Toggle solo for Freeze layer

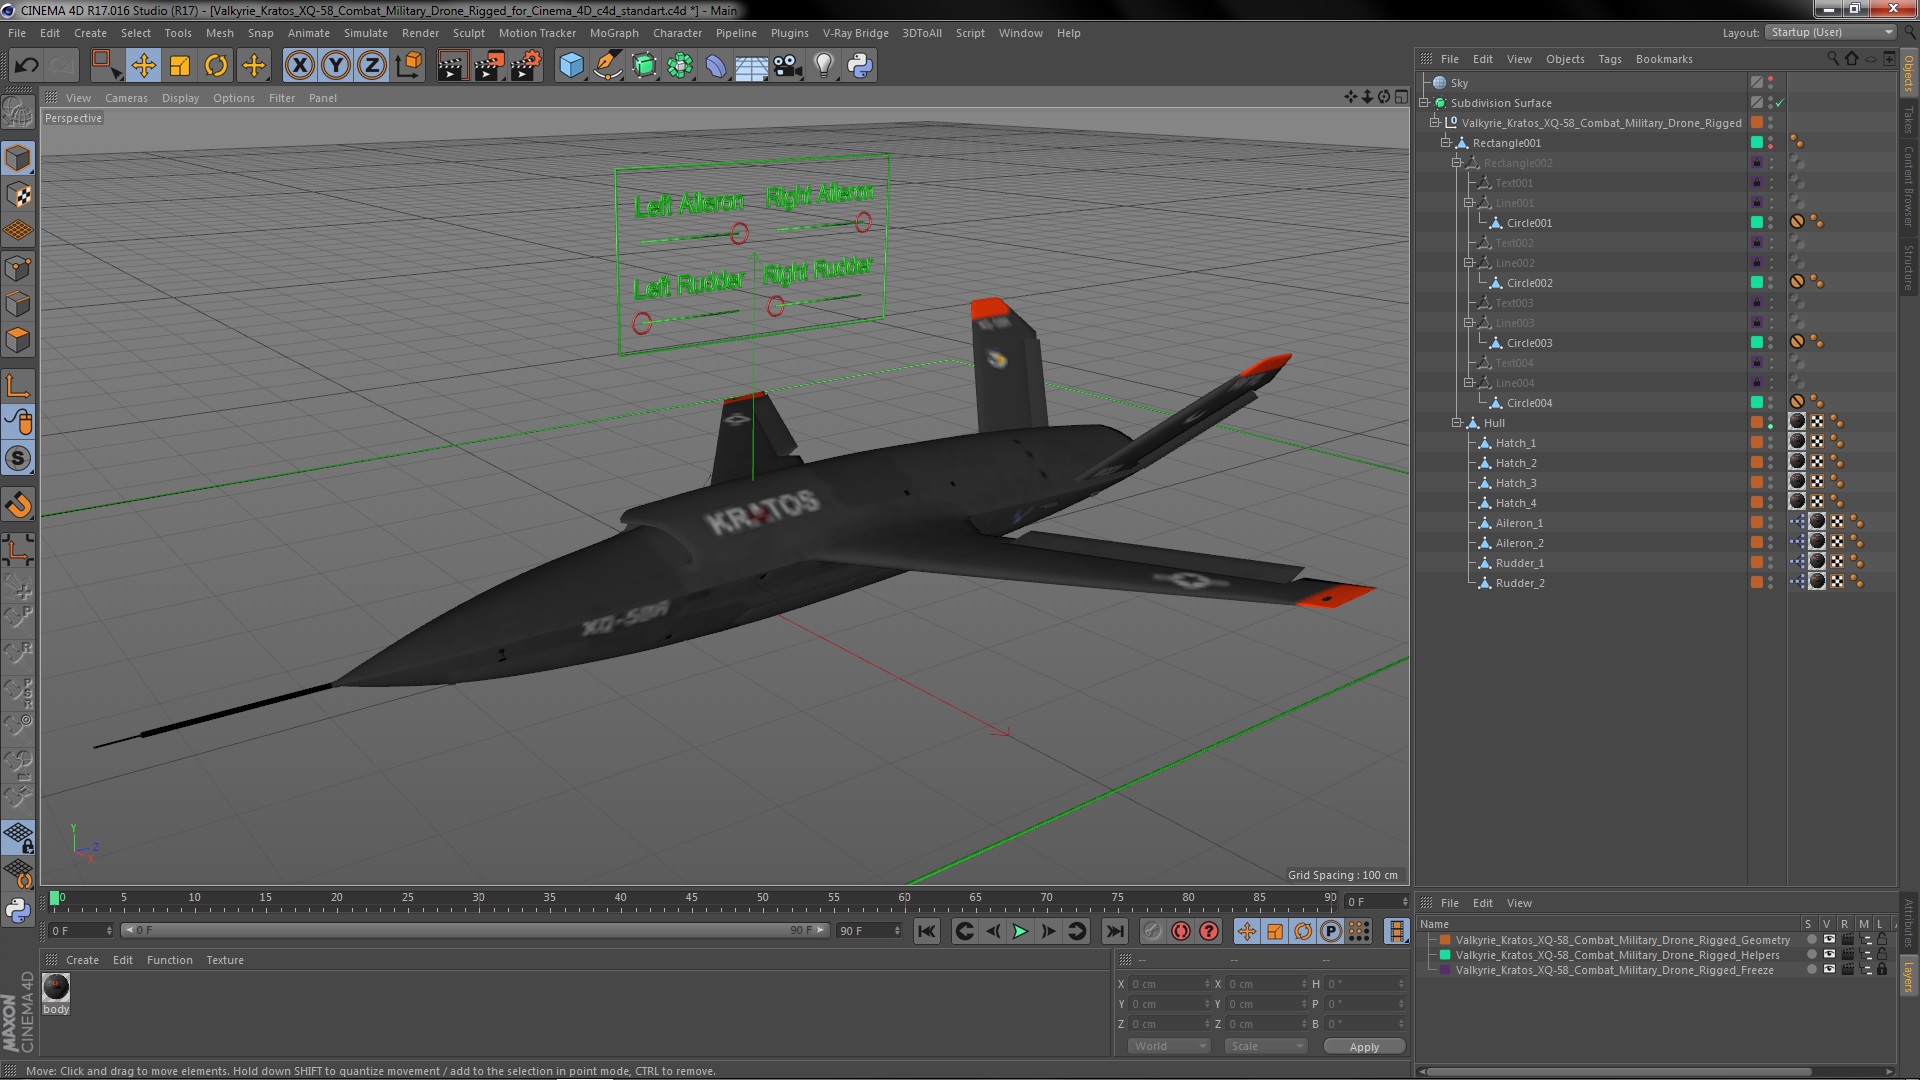coord(1811,970)
